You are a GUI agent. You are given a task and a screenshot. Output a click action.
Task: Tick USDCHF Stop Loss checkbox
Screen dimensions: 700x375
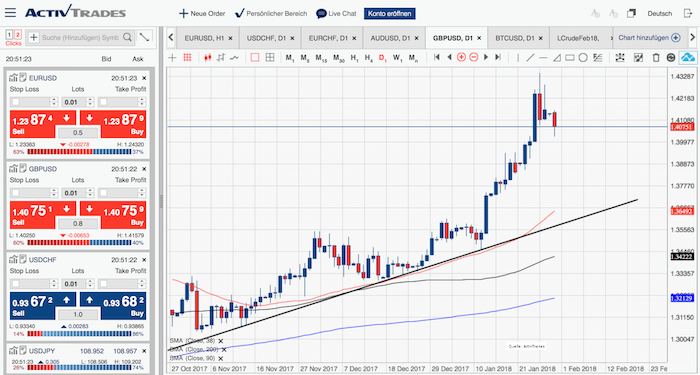tap(16, 284)
